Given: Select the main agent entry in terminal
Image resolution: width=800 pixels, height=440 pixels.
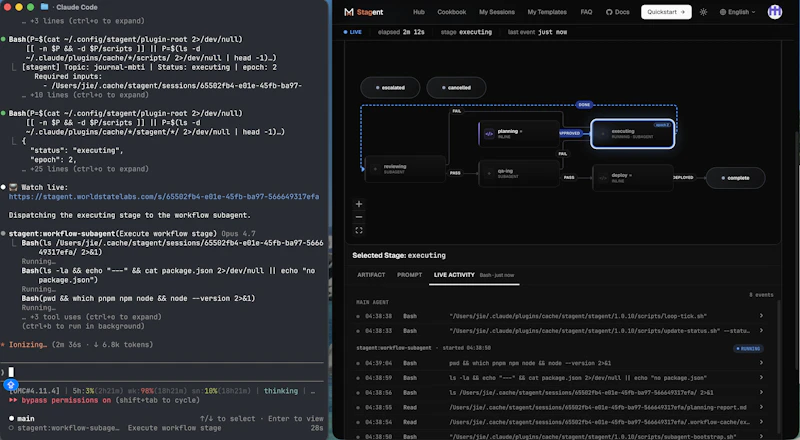Looking at the screenshot, I should (26, 419).
